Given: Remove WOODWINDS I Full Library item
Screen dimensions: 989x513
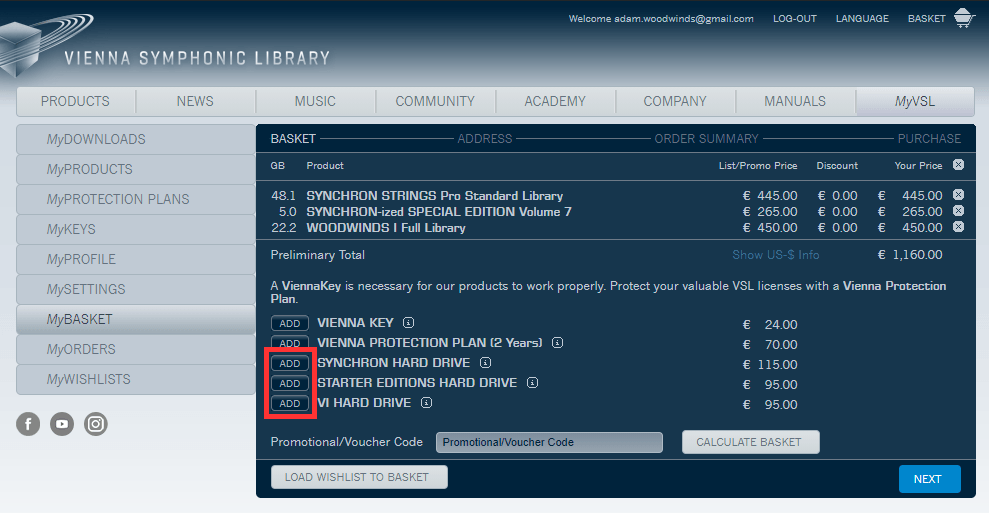Looking at the screenshot, I should pos(958,227).
